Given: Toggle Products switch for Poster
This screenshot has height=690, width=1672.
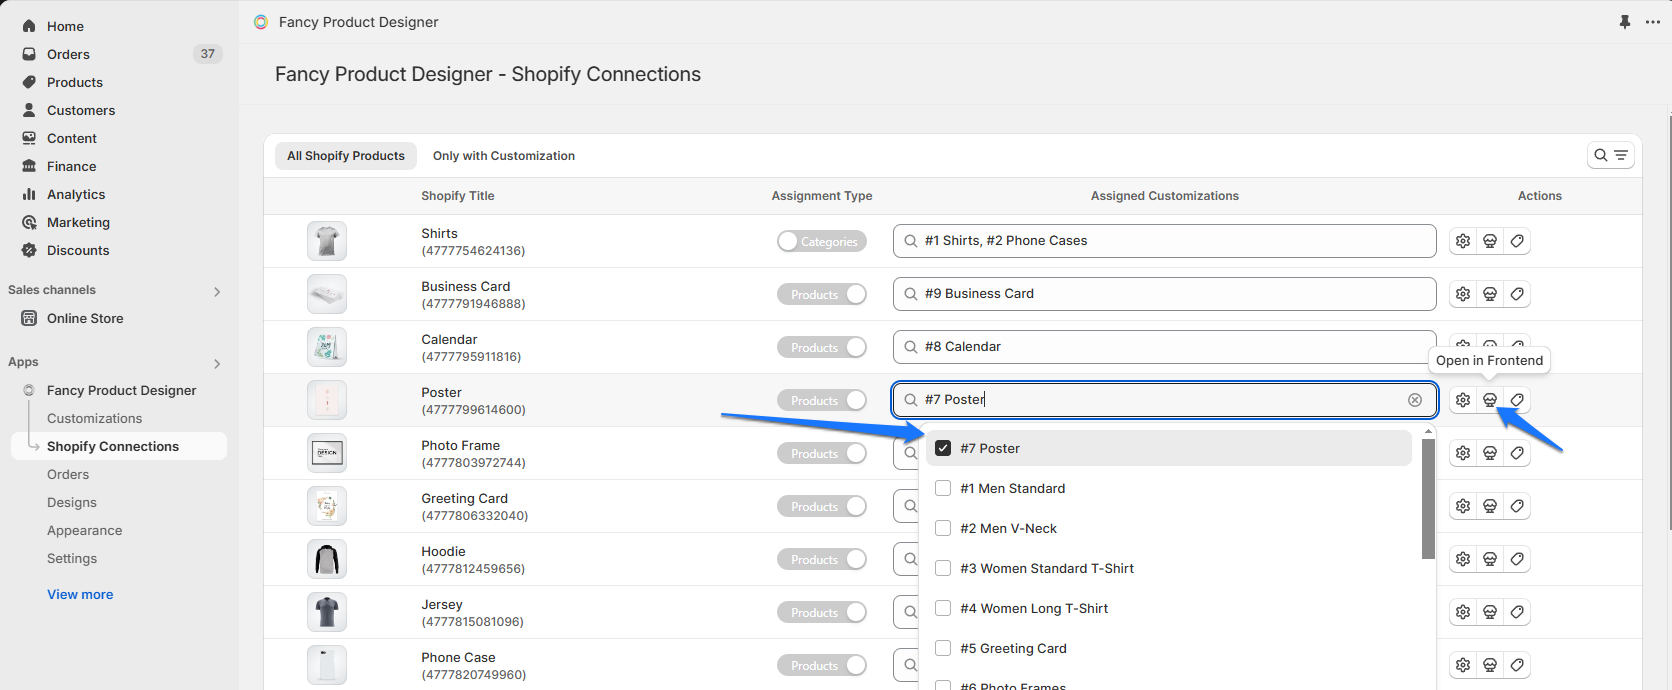Looking at the screenshot, I should tap(822, 400).
